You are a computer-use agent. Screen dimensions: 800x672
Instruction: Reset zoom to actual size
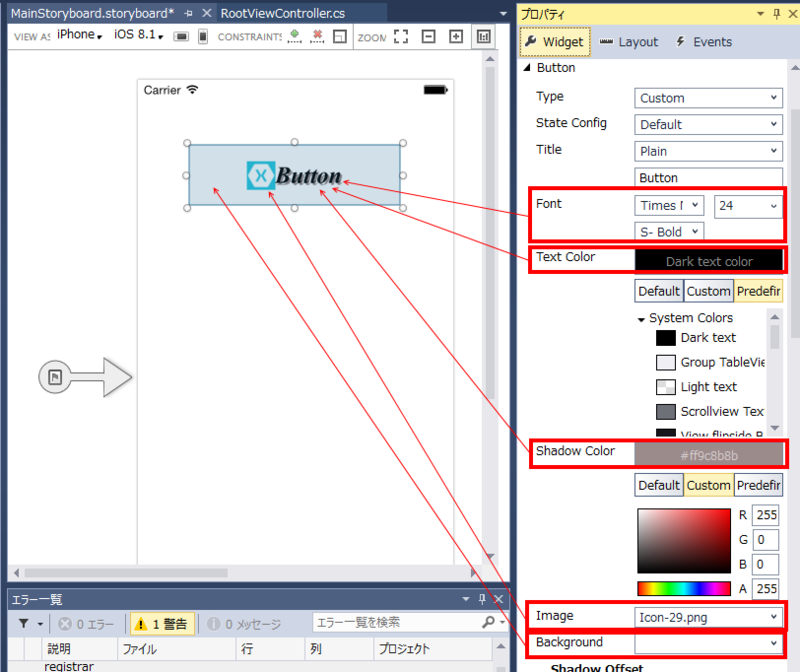(x=483, y=36)
